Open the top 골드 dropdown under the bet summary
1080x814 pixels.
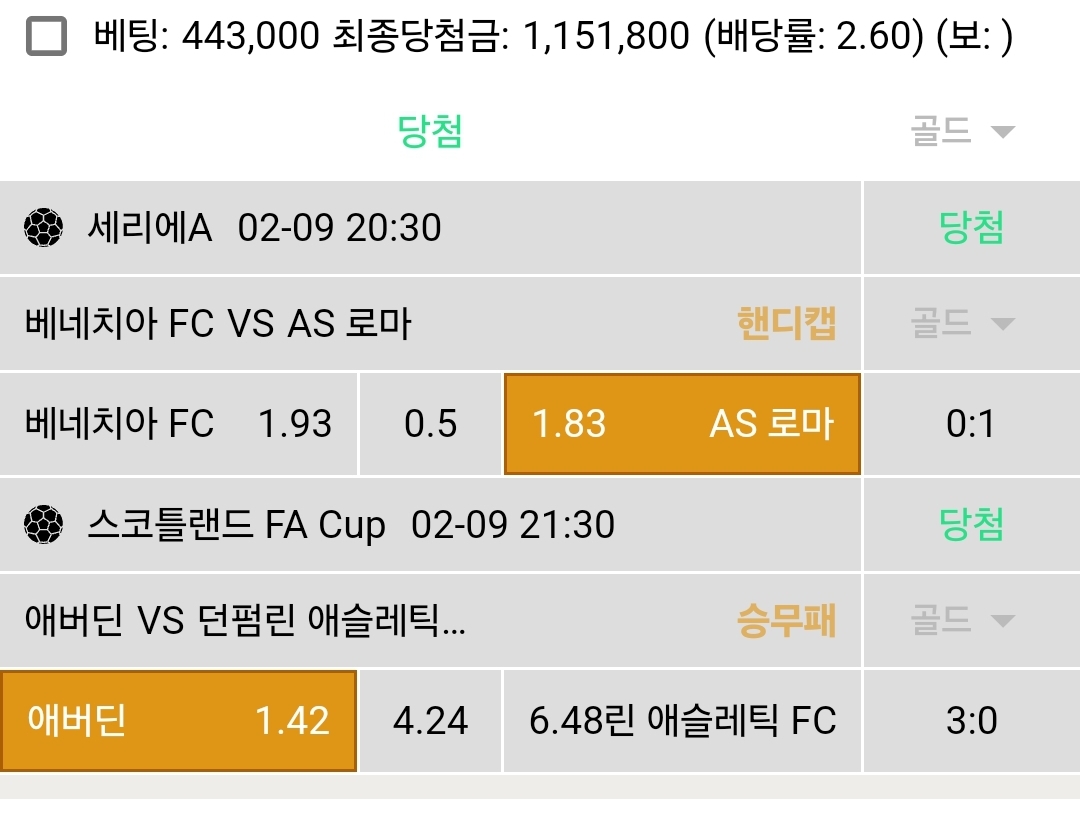coord(962,131)
